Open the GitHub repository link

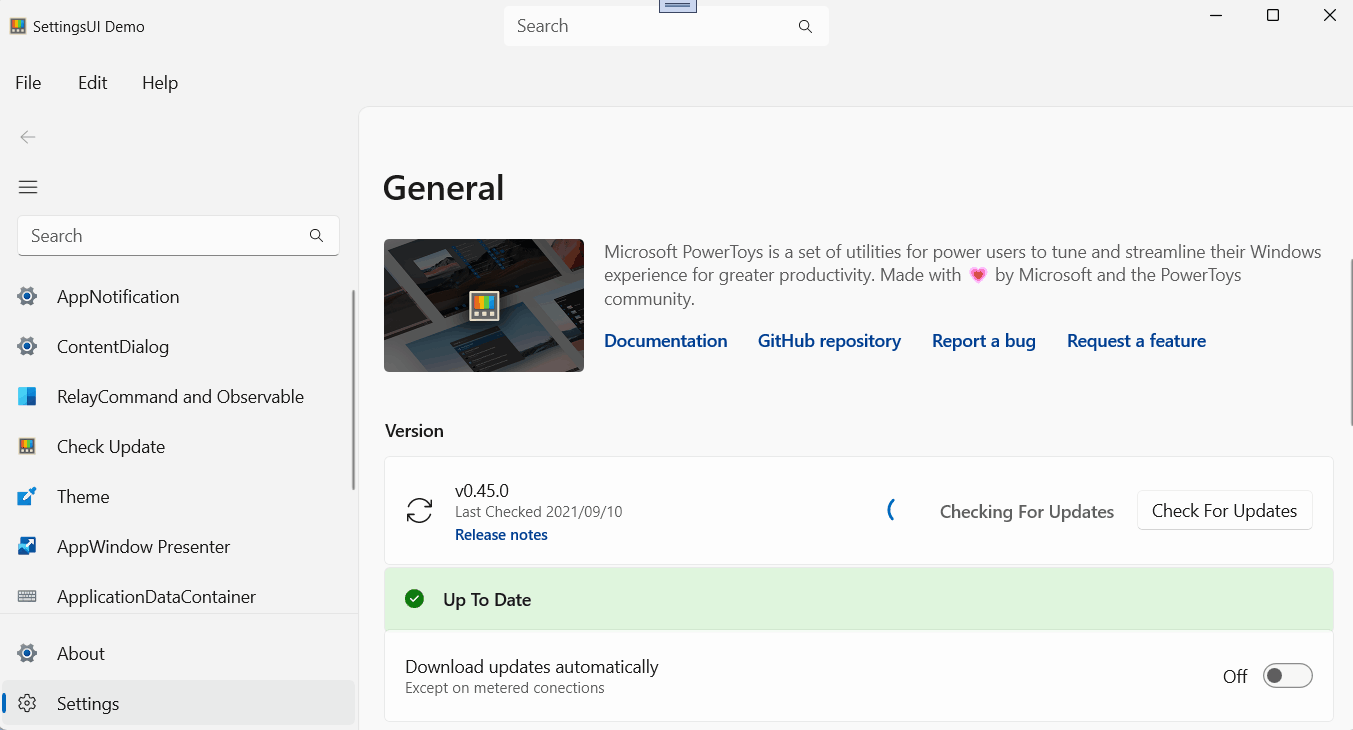pyautogui.click(x=829, y=341)
